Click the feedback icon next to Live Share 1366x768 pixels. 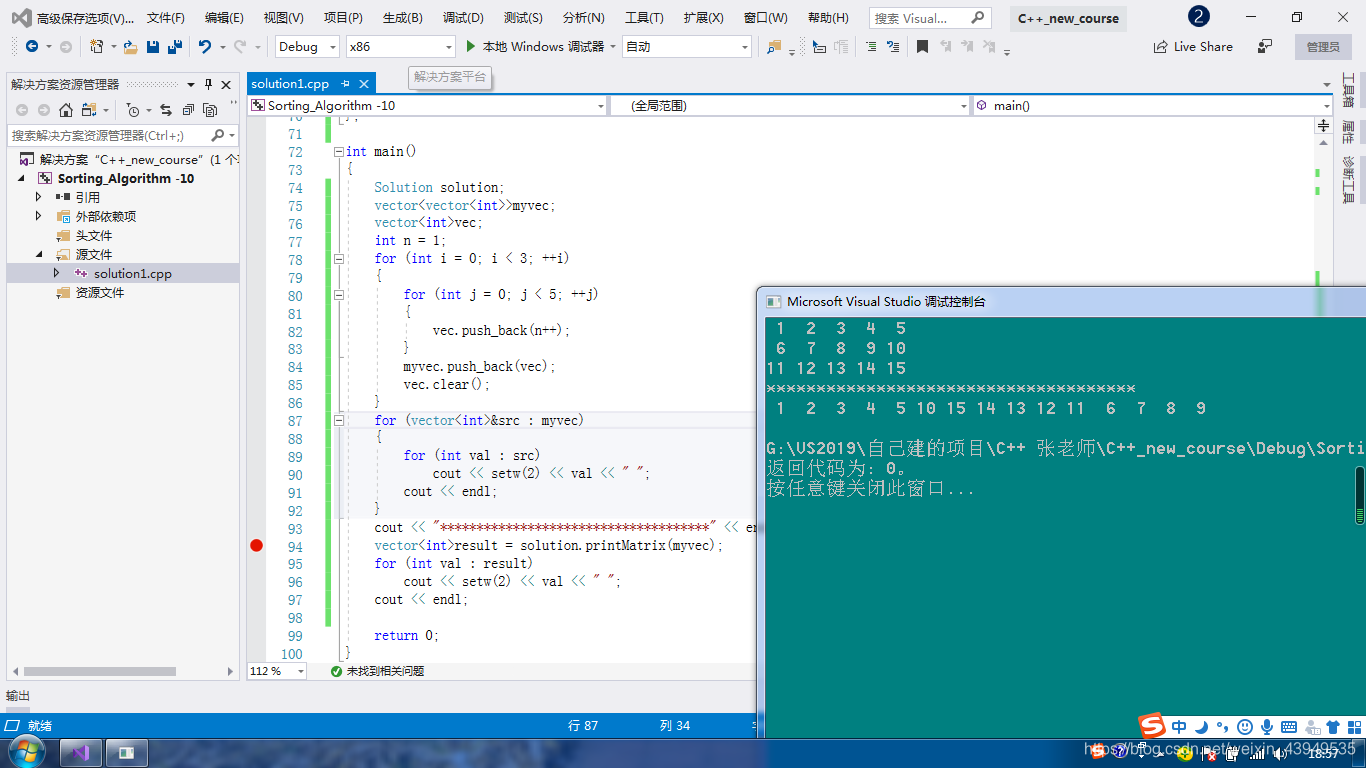[1265, 47]
